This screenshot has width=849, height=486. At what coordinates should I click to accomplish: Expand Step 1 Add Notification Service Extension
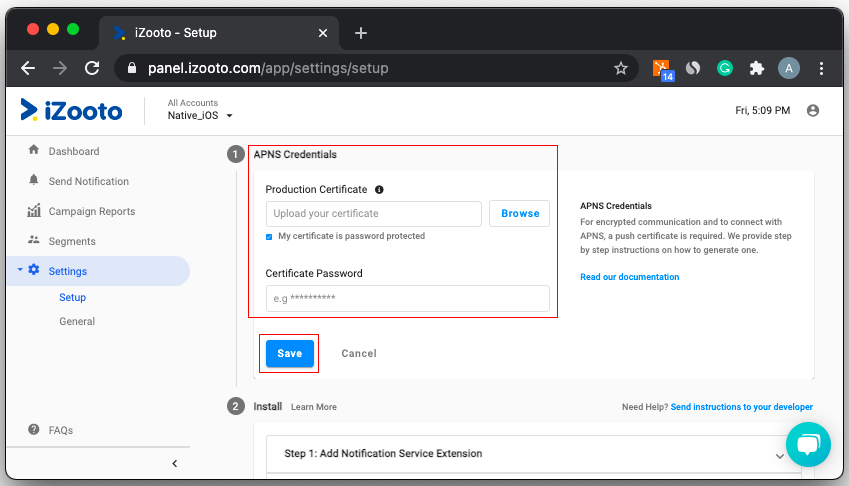(x=533, y=454)
